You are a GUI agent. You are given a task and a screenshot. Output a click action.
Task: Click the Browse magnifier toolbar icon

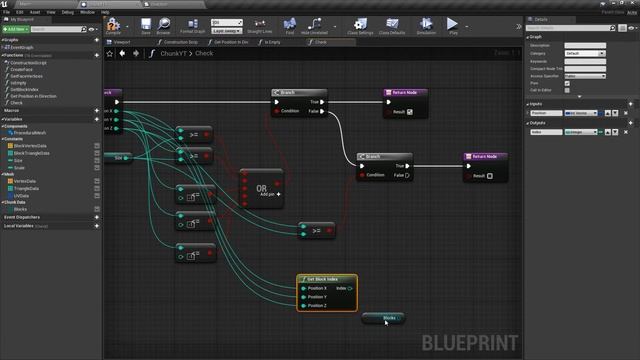tap(164, 26)
